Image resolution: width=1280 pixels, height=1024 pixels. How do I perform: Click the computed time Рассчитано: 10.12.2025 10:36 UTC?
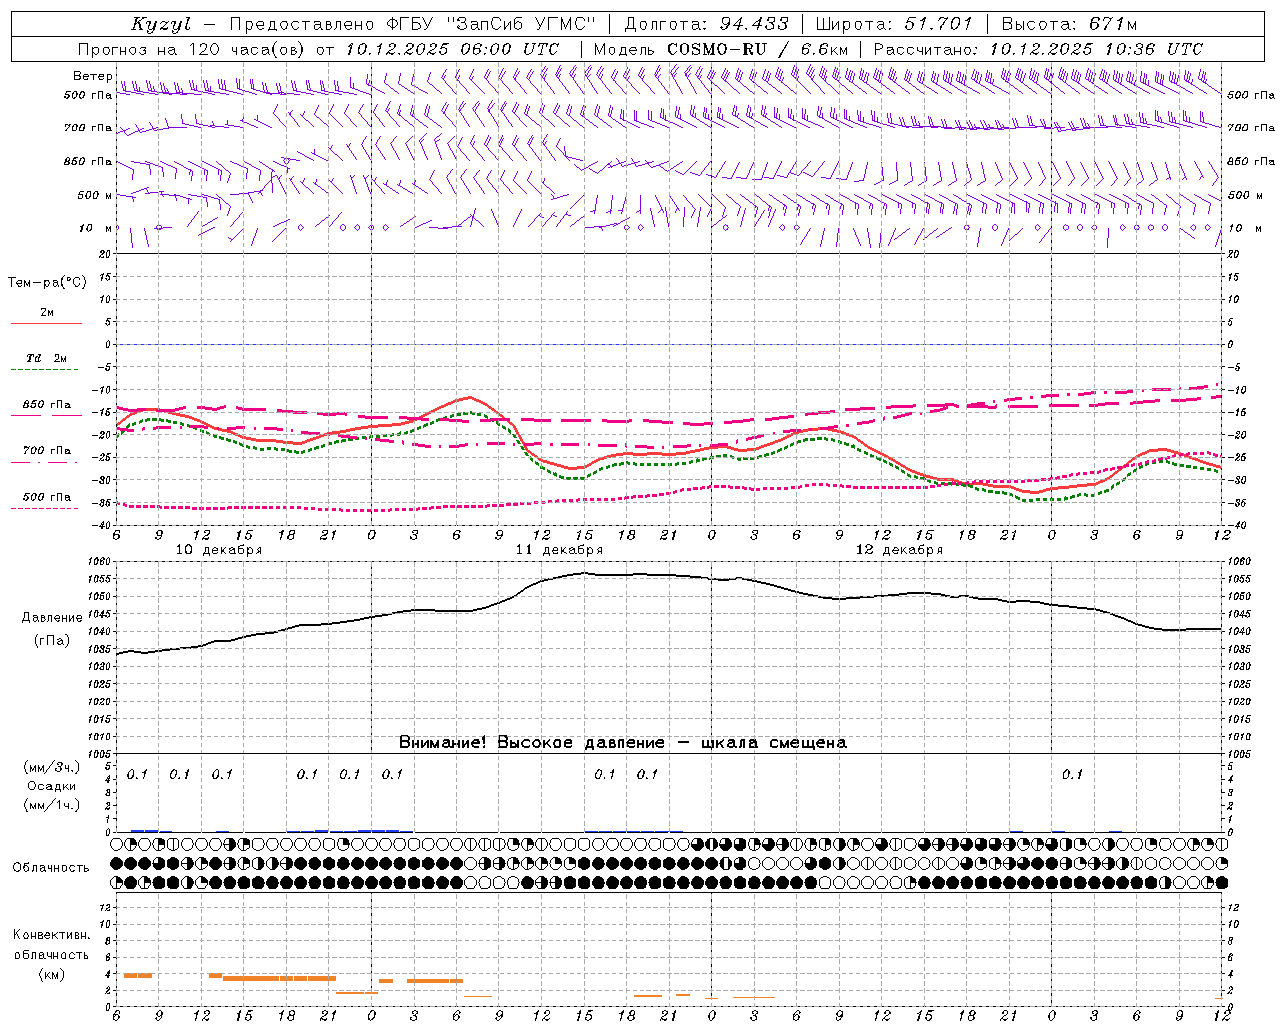click(1038, 49)
